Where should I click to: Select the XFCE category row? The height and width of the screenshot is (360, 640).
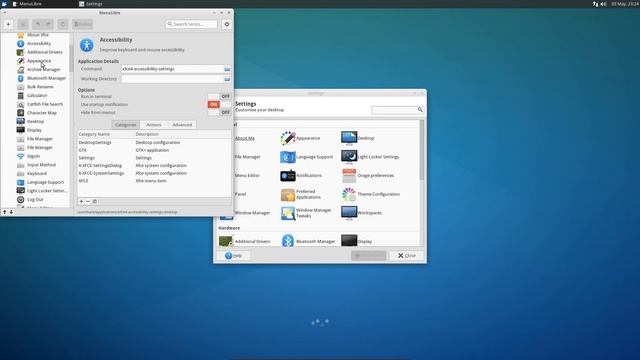154,181
